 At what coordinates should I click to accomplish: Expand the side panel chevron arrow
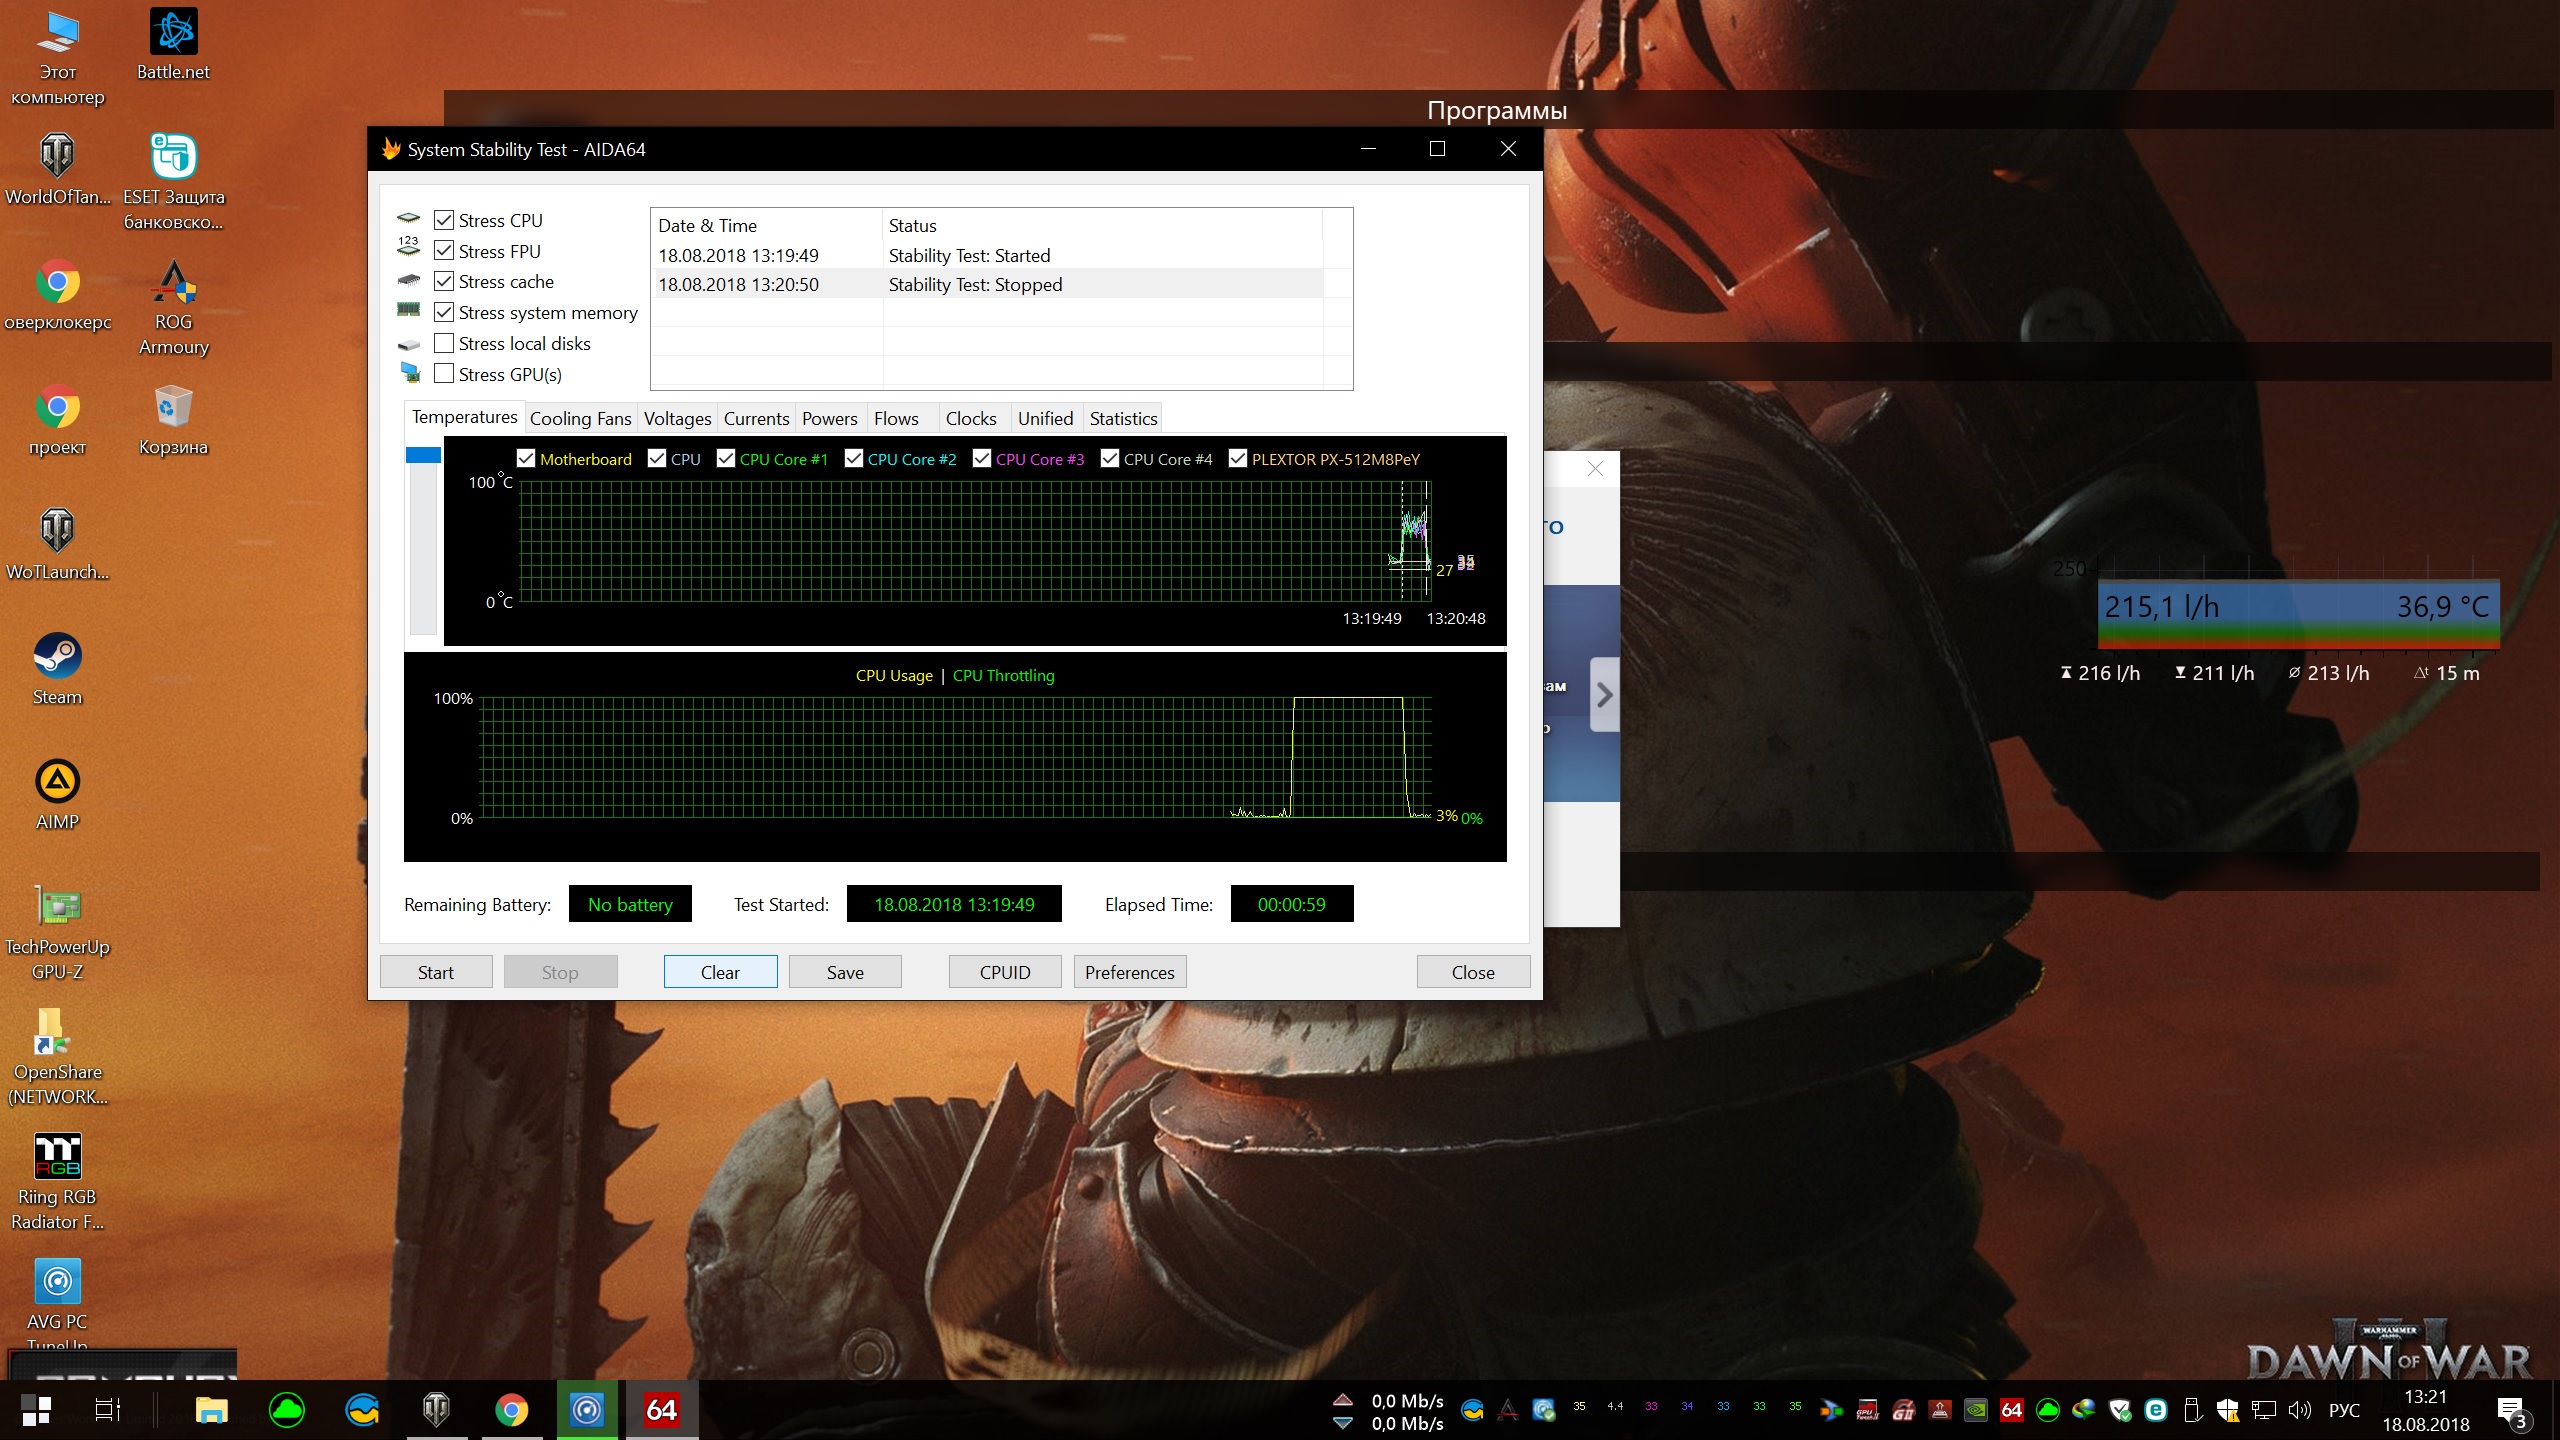point(1604,695)
